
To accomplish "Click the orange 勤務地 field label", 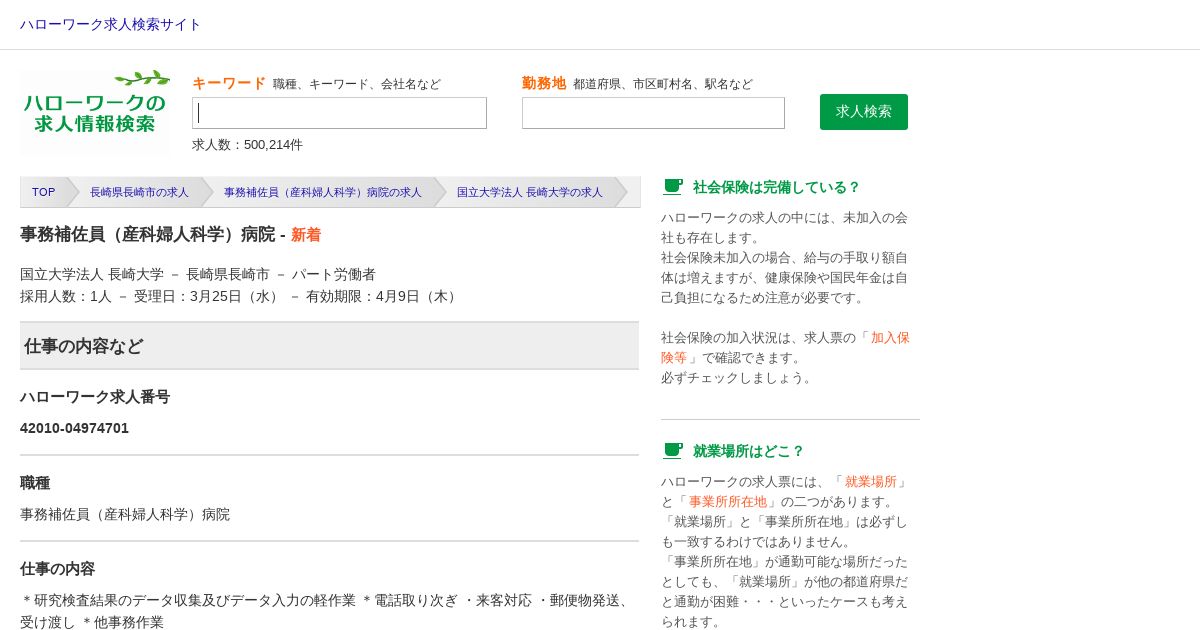I will tap(544, 83).
